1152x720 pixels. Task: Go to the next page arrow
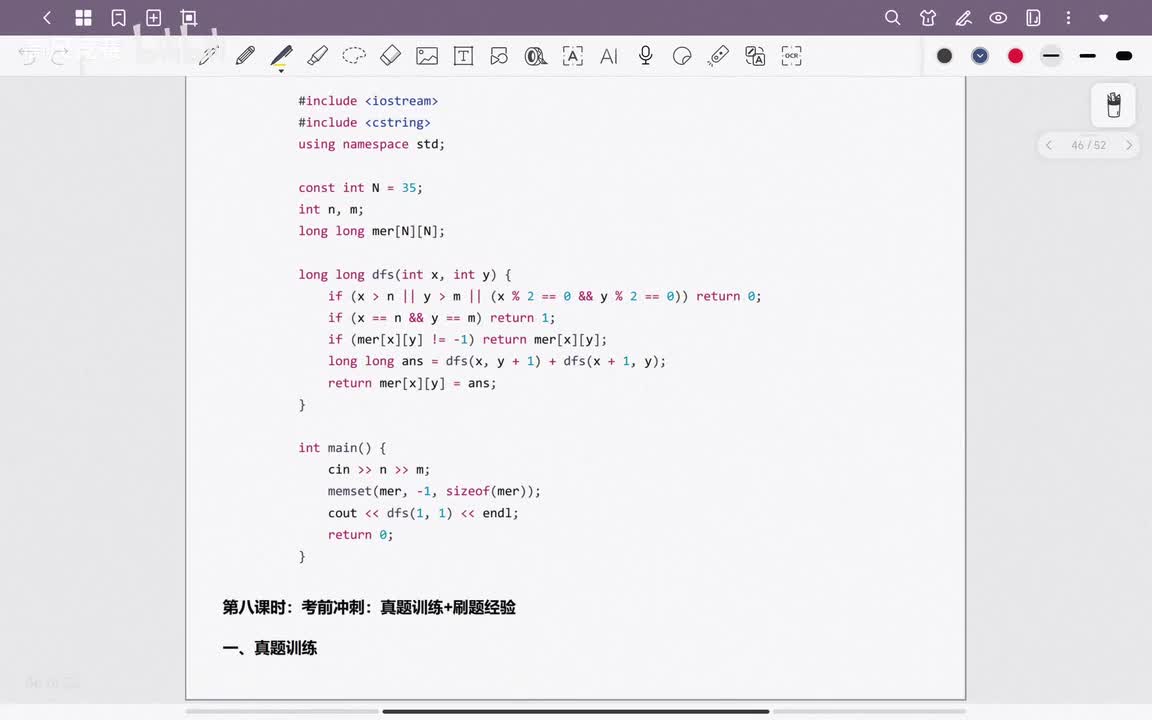click(x=1128, y=145)
